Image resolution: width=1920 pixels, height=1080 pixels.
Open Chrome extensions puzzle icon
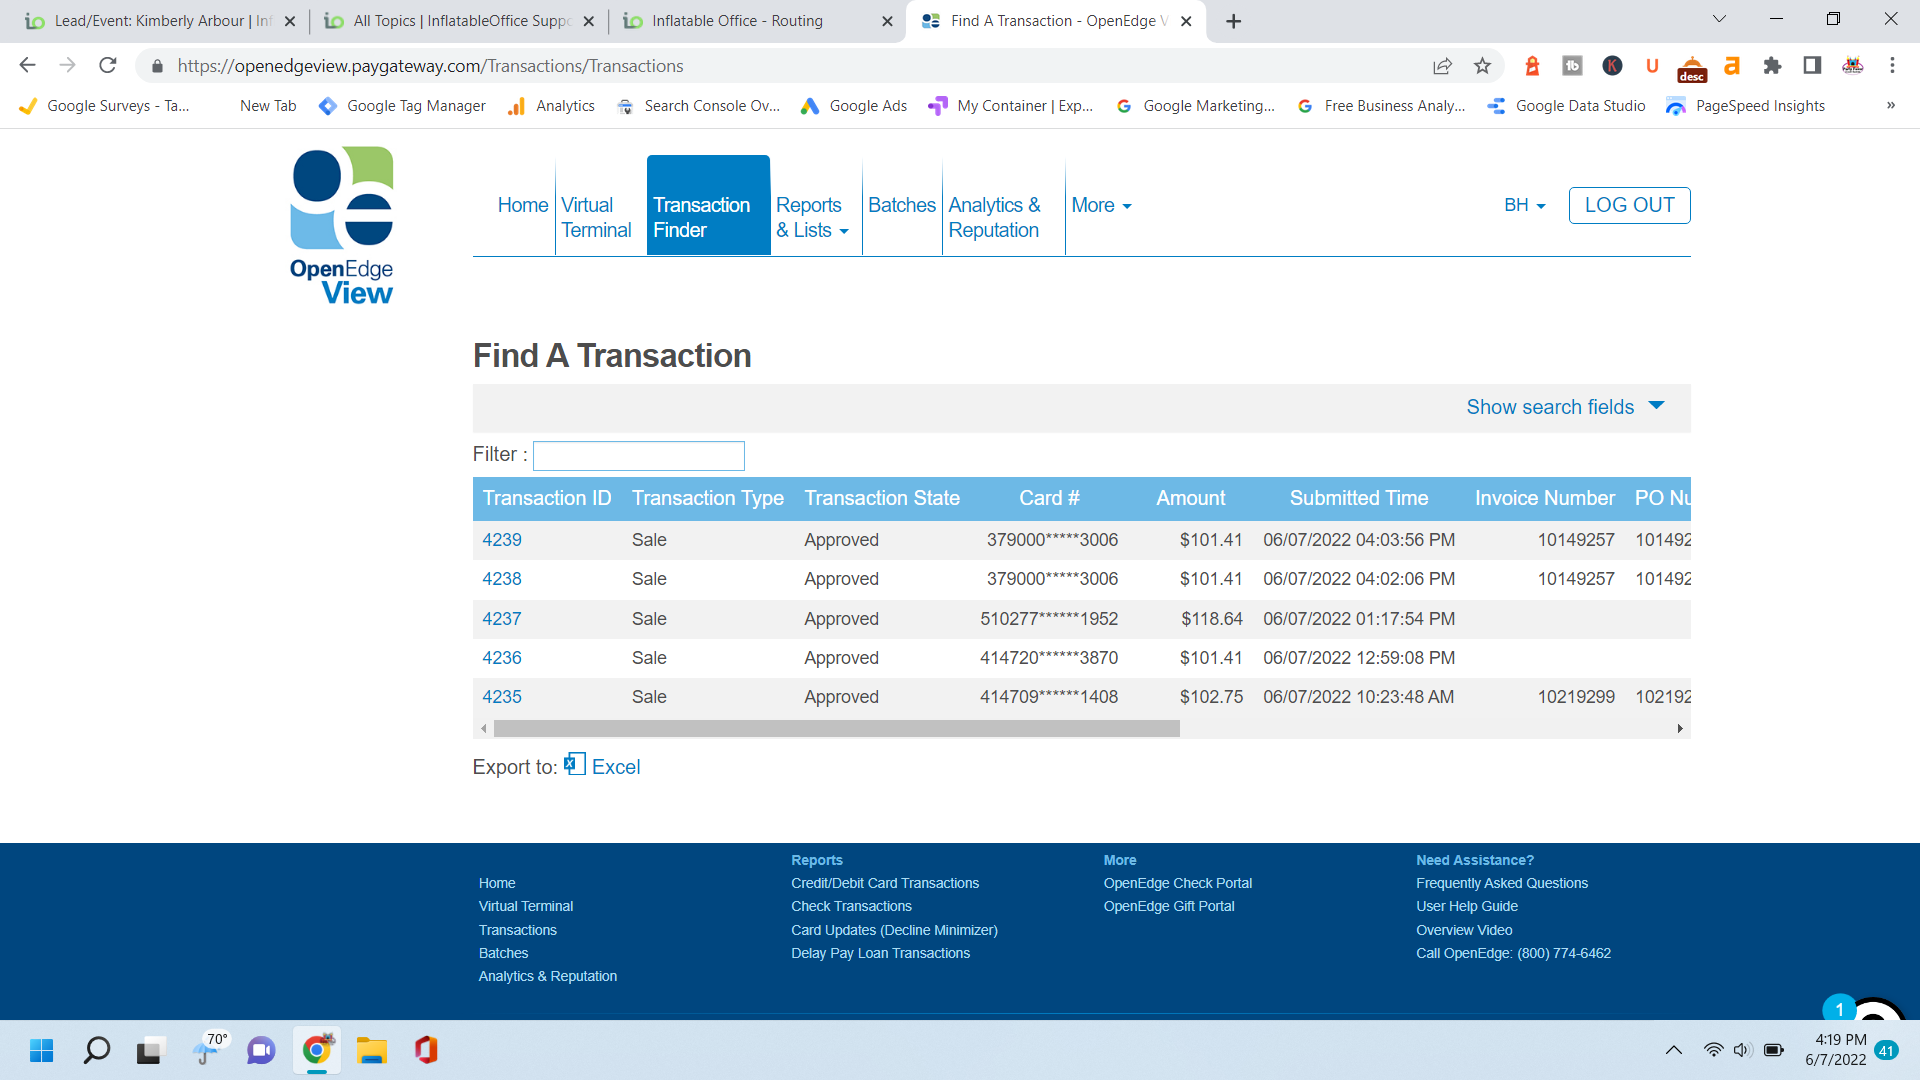1772,66
